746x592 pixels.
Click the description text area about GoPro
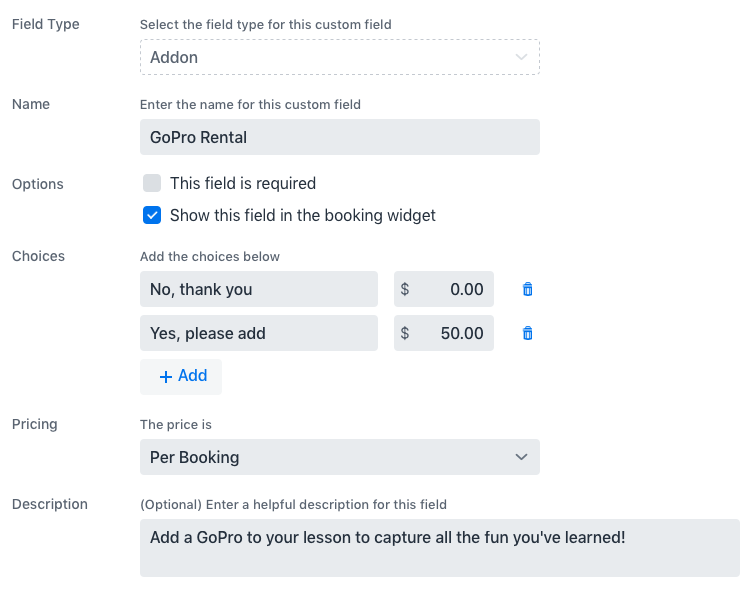[x=439, y=547]
